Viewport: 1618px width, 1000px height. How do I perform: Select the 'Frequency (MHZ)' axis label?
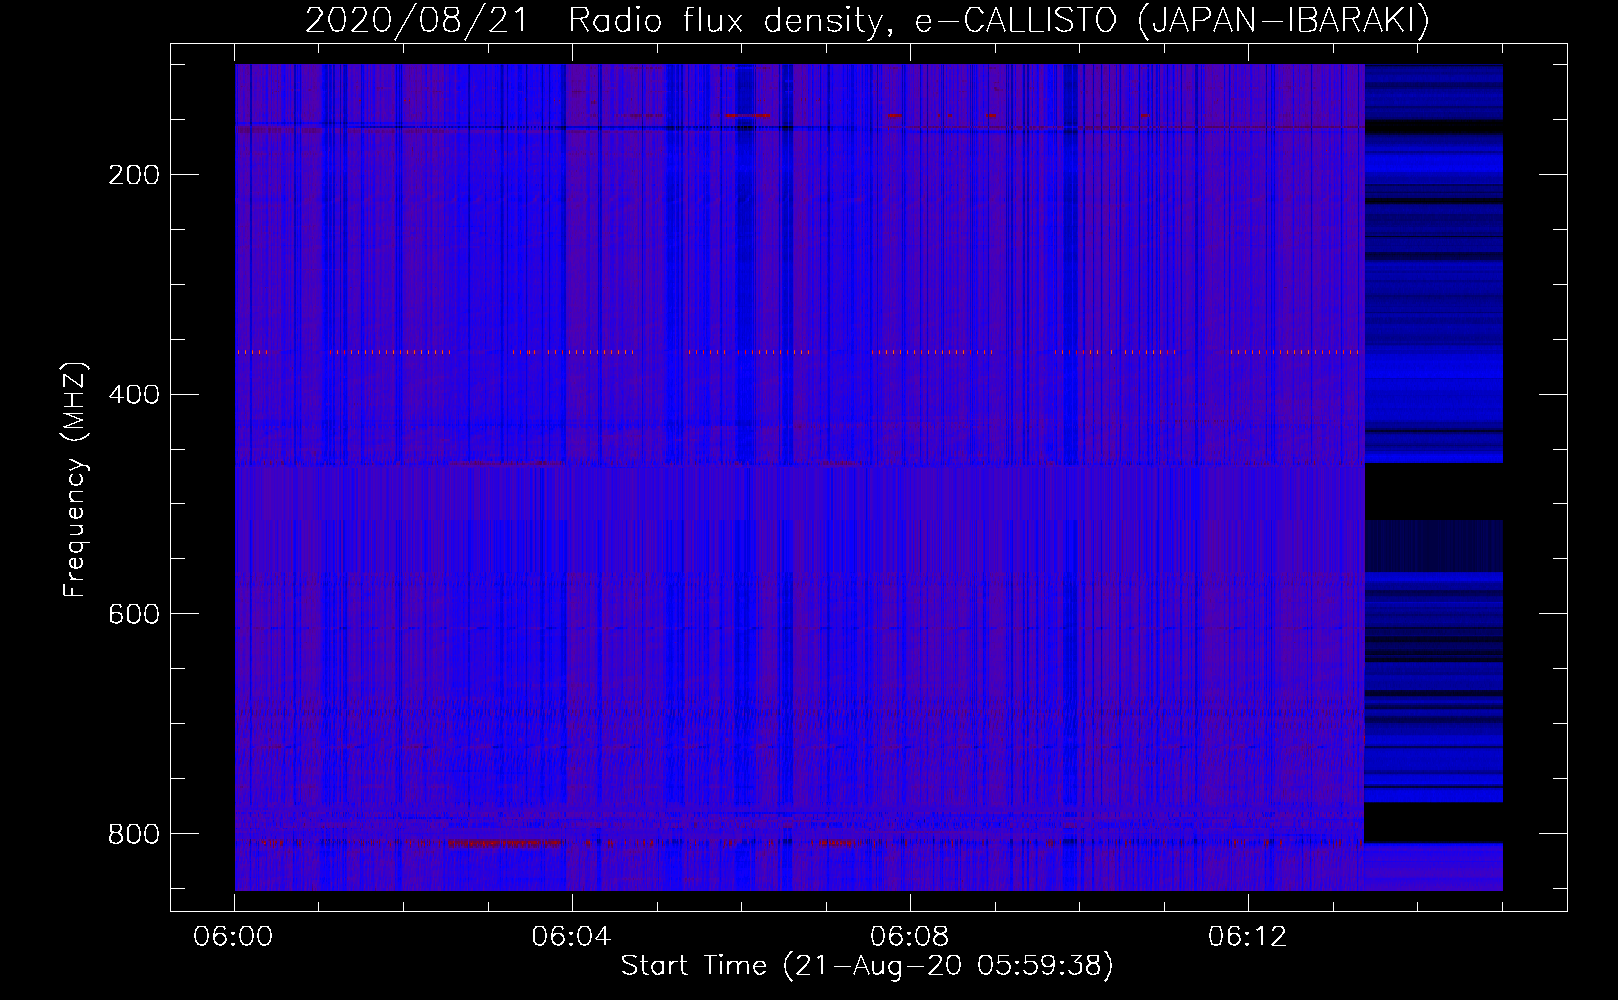[76, 479]
